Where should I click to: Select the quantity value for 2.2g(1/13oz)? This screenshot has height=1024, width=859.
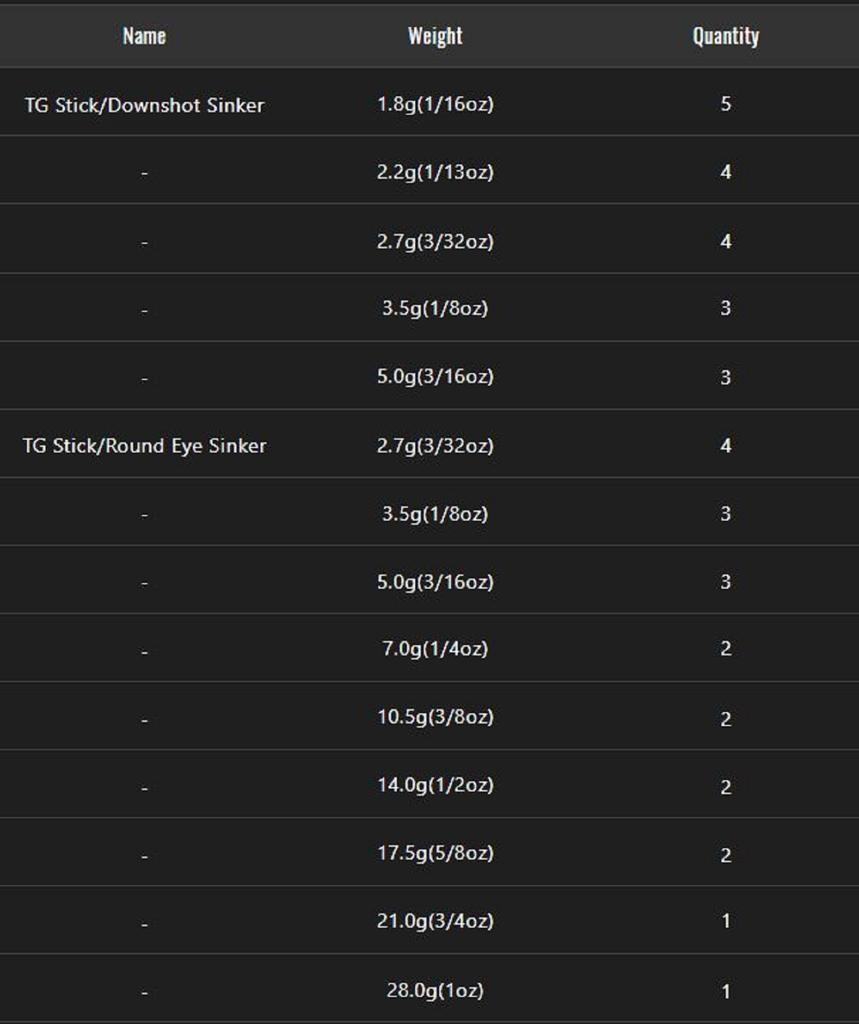point(725,172)
